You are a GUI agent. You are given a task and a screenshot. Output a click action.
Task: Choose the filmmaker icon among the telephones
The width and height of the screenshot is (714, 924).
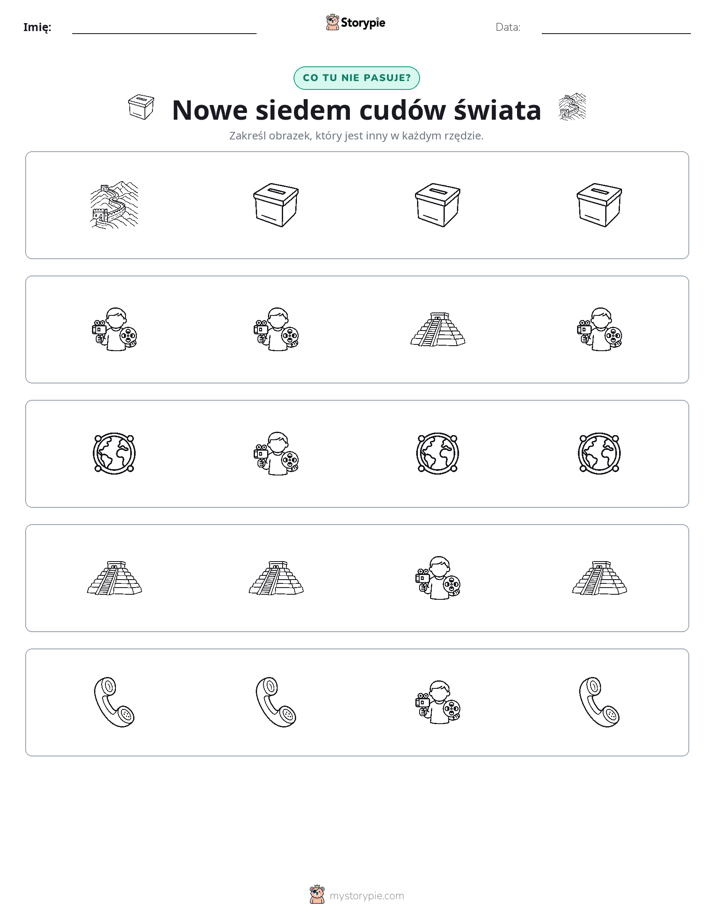(438, 702)
